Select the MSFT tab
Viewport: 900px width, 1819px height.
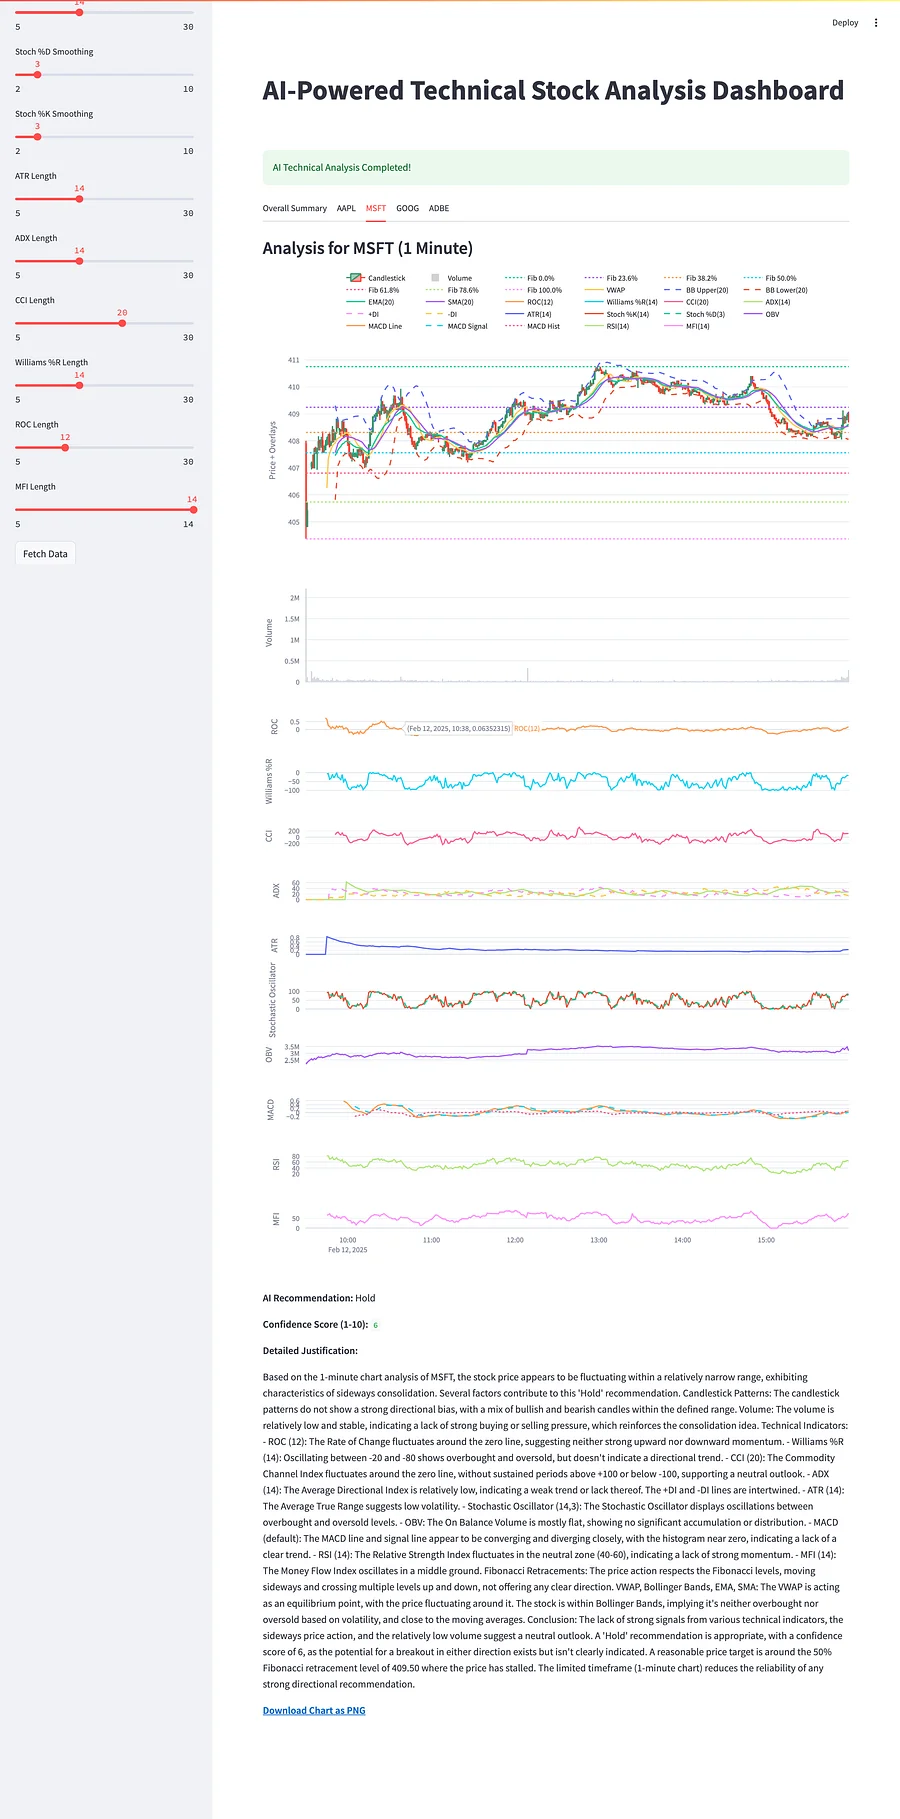click(376, 209)
